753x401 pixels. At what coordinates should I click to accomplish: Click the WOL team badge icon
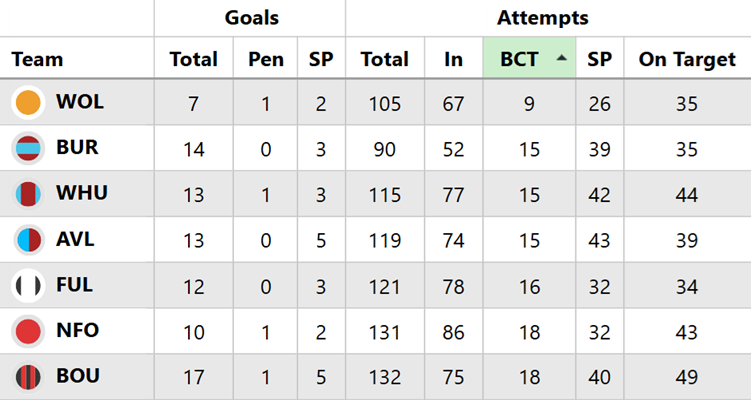pyautogui.click(x=28, y=103)
